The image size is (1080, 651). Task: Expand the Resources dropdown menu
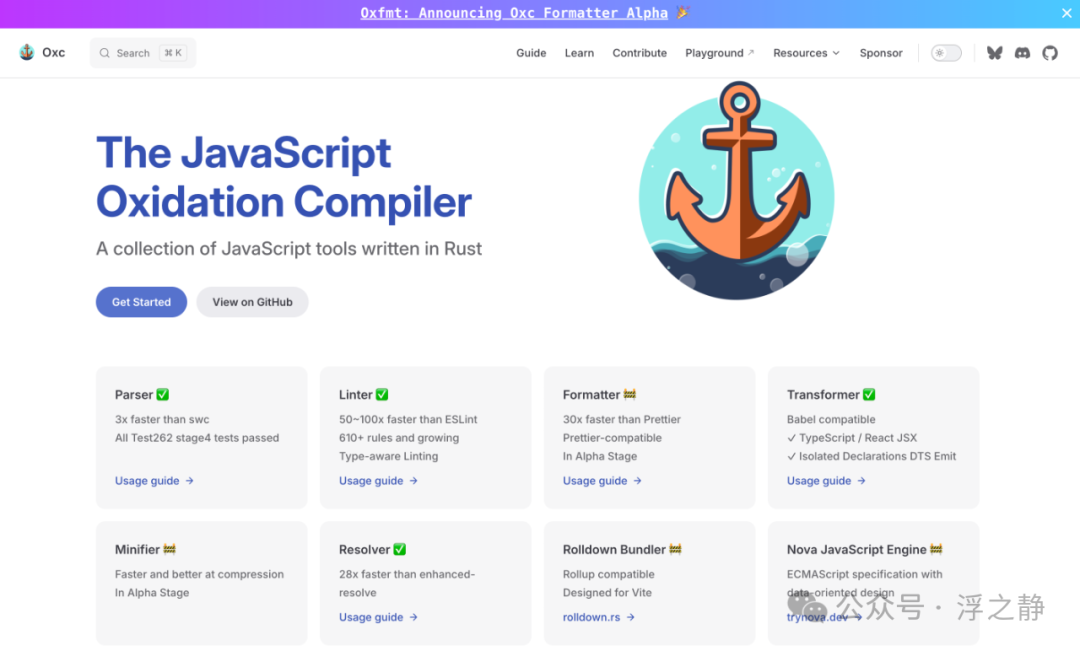pyautogui.click(x=806, y=53)
